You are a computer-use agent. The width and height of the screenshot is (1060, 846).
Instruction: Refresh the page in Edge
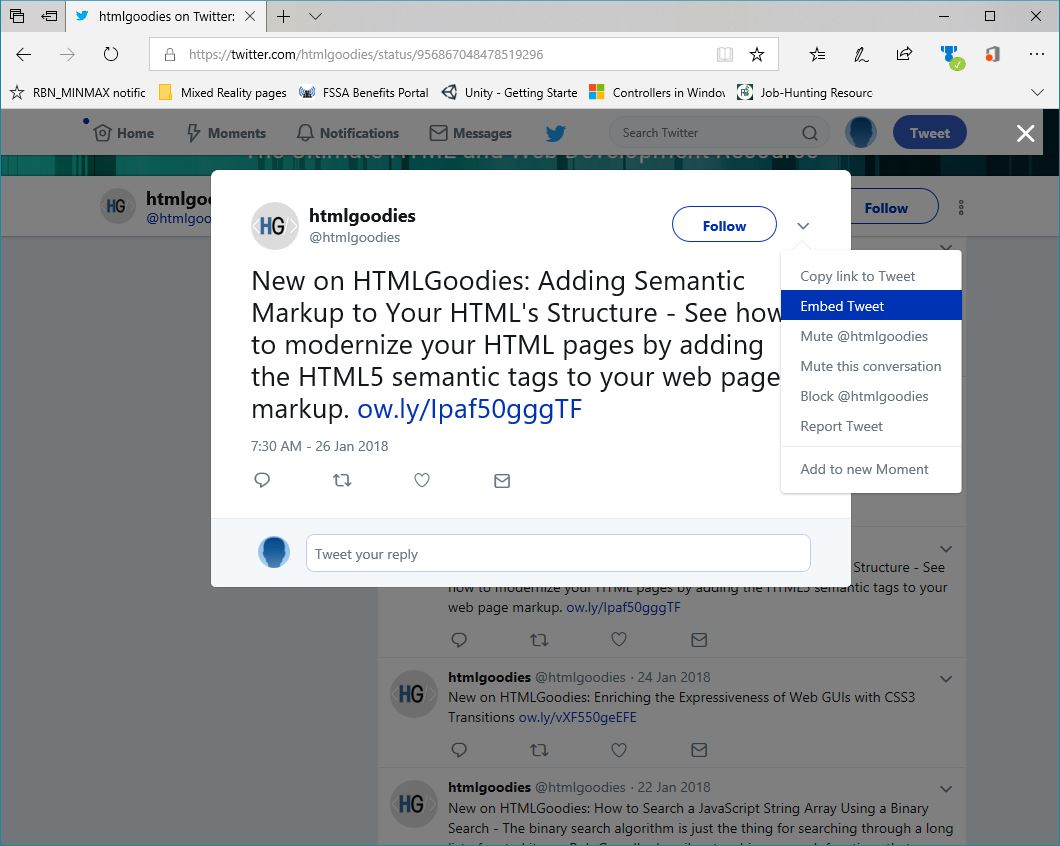[x=111, y=55]
